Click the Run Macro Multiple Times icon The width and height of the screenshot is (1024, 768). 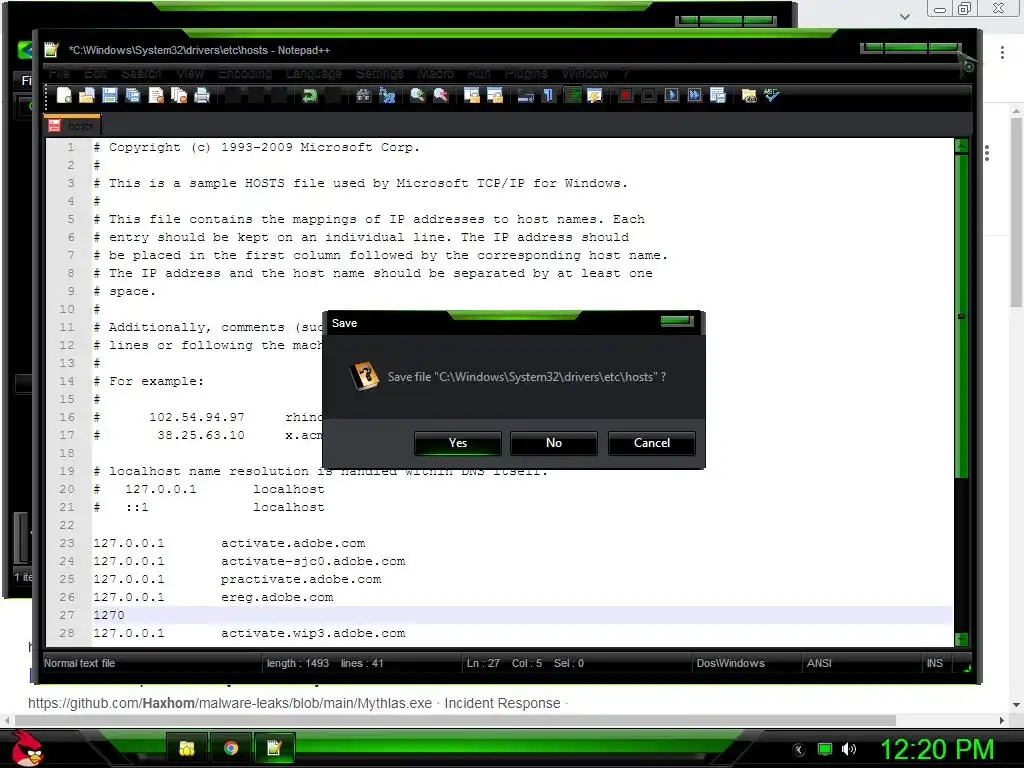pos(694,95)
